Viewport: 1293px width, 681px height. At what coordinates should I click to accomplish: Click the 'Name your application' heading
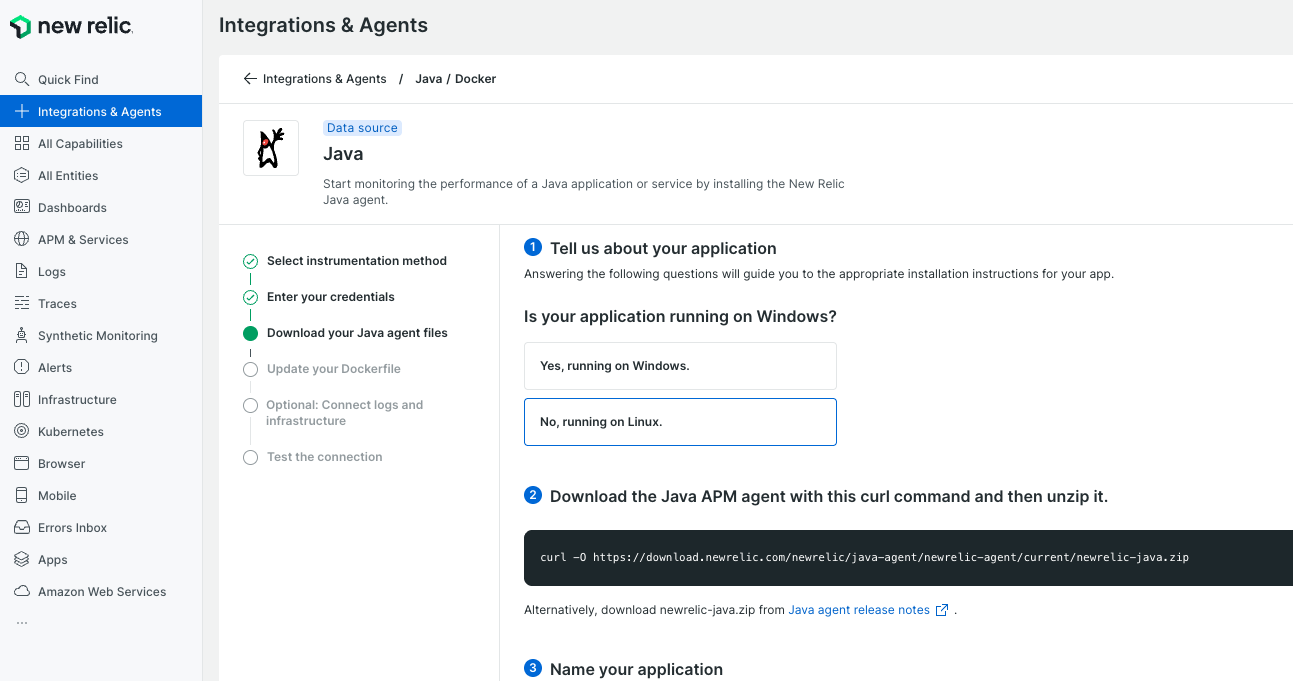(x=636, y=669)
